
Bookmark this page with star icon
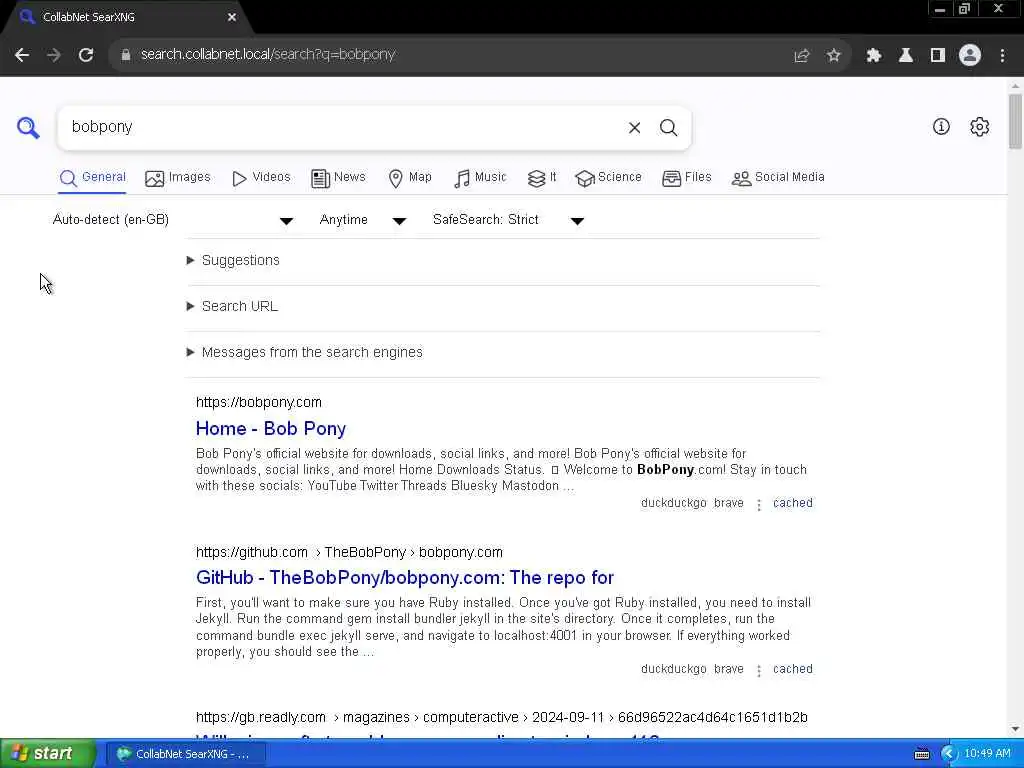834,56
